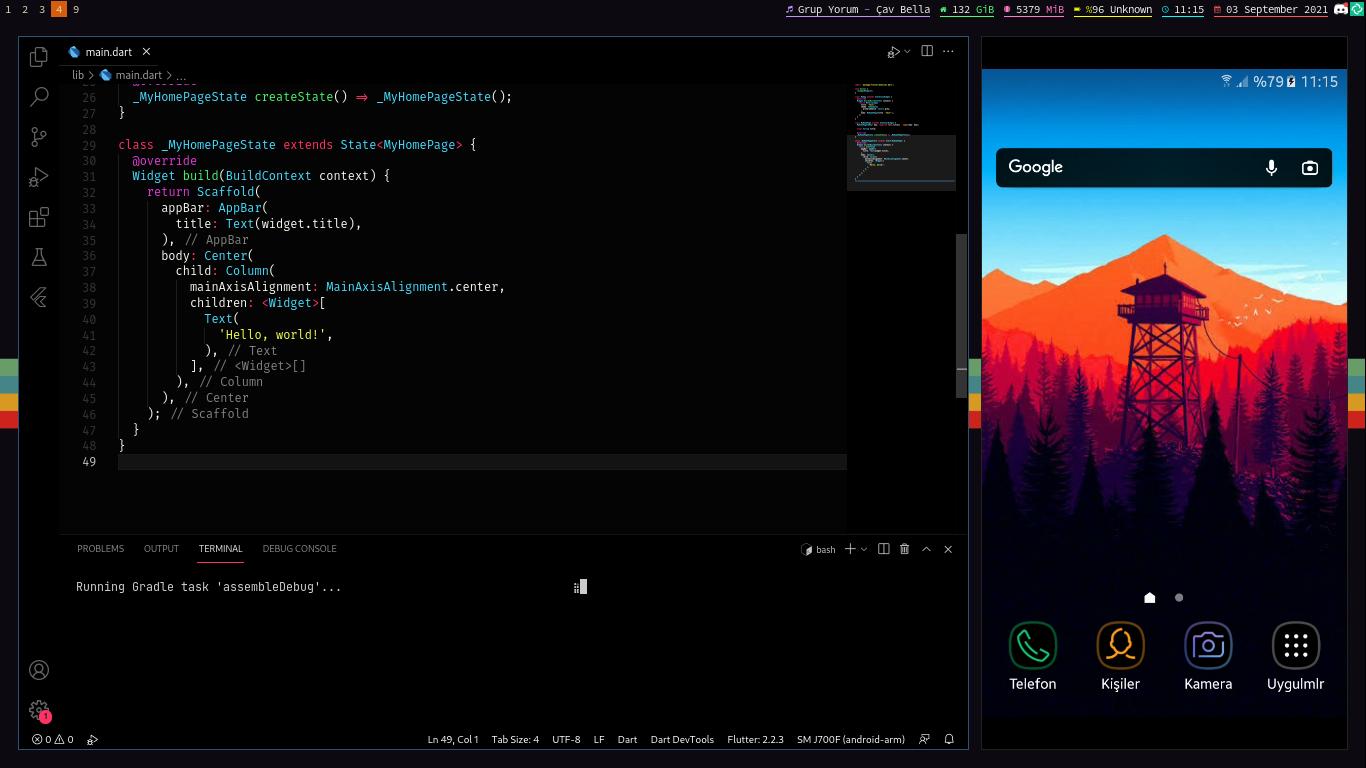Switch to the Output panel tab
This screenshot has width=1366, height=768.
(161, 548)
